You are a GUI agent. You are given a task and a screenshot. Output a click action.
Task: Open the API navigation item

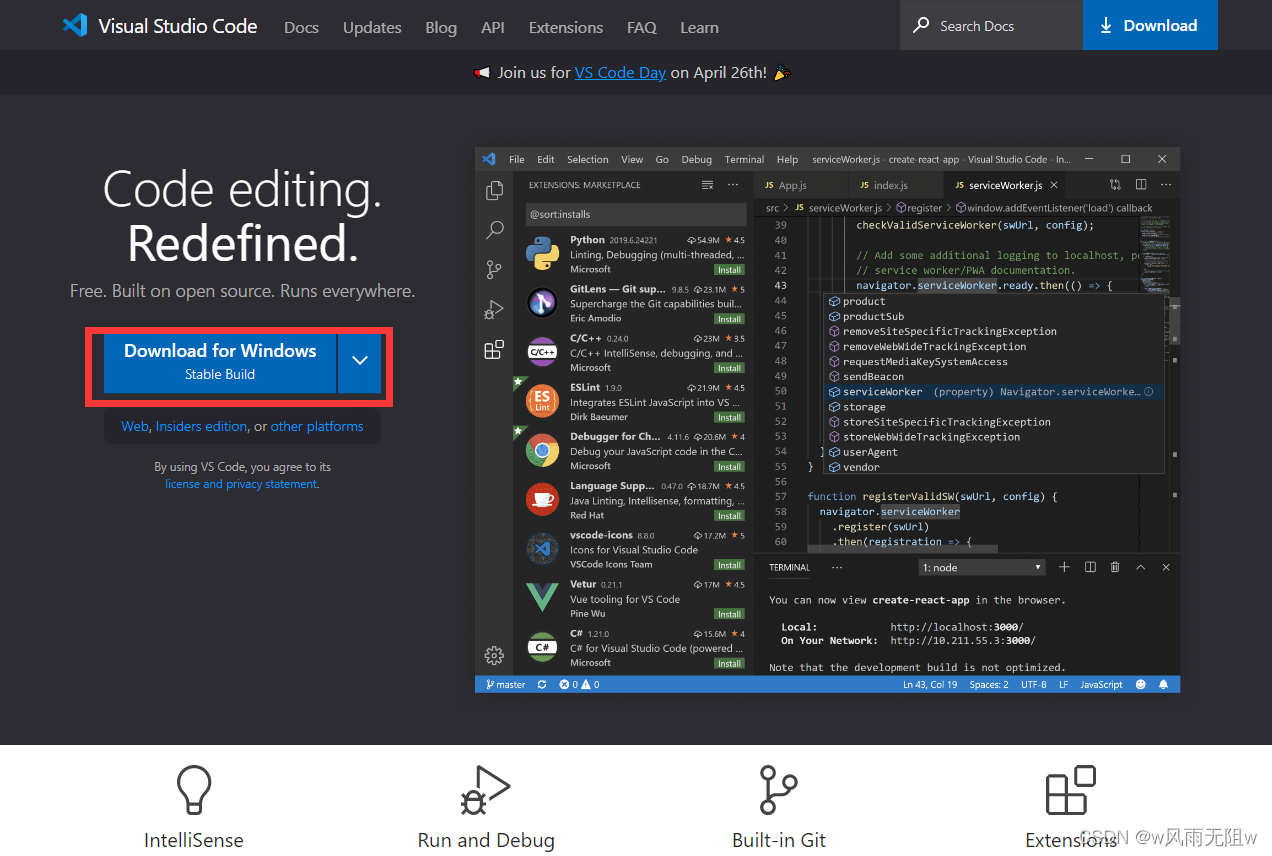point(493,27)
